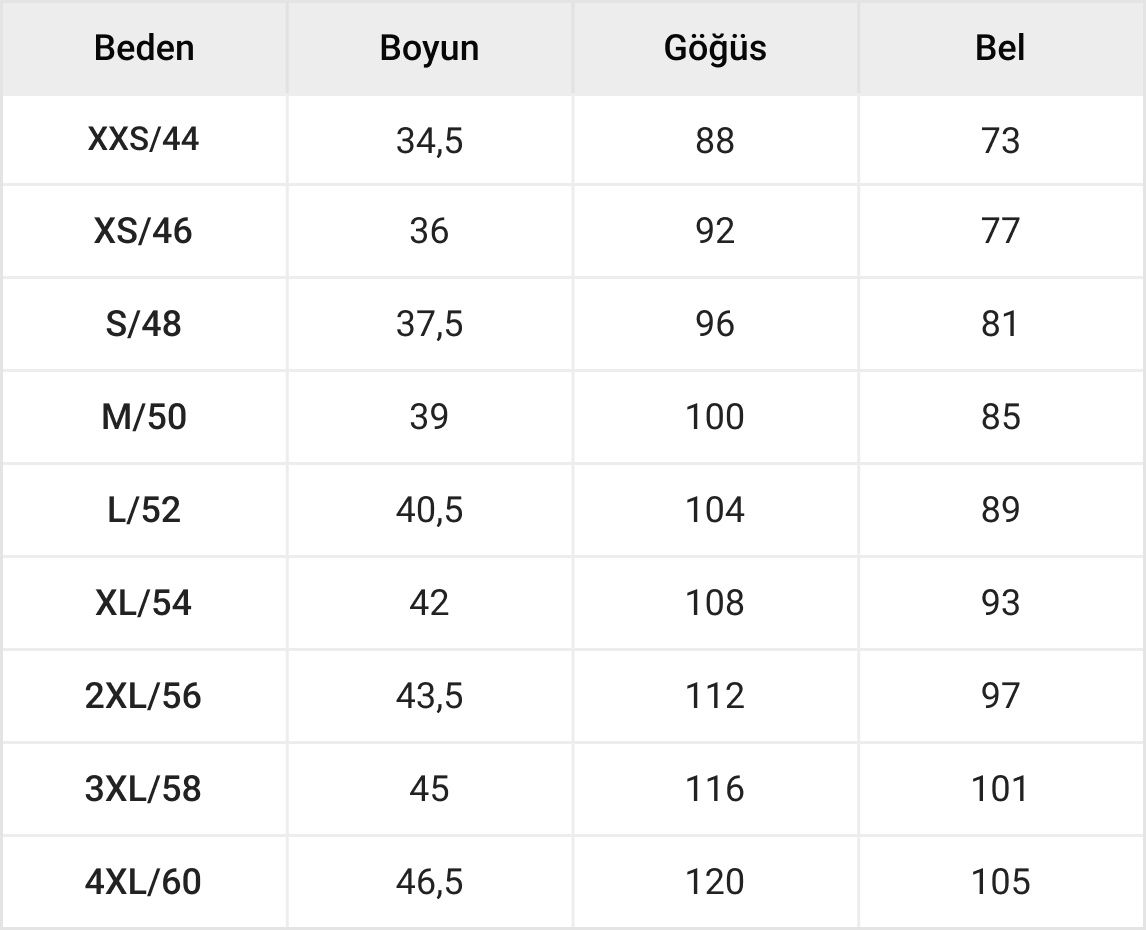Select the XL/54 size row label
The image size is (1146, 930).
coord(144,603)
